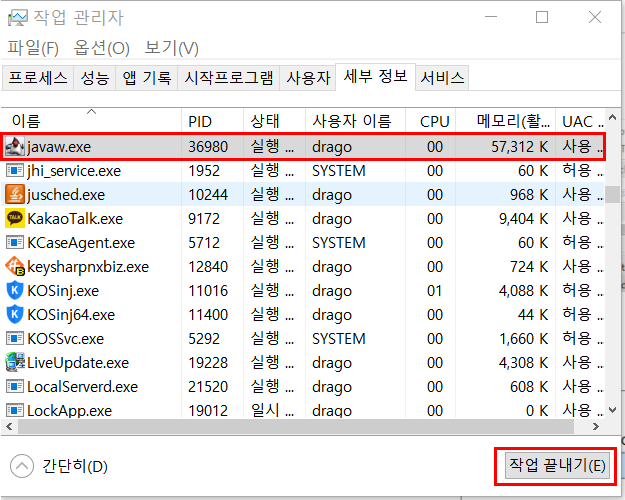625x500 pixels.
Task: Switch to the 서비스 tab
Action: (442, 77)
